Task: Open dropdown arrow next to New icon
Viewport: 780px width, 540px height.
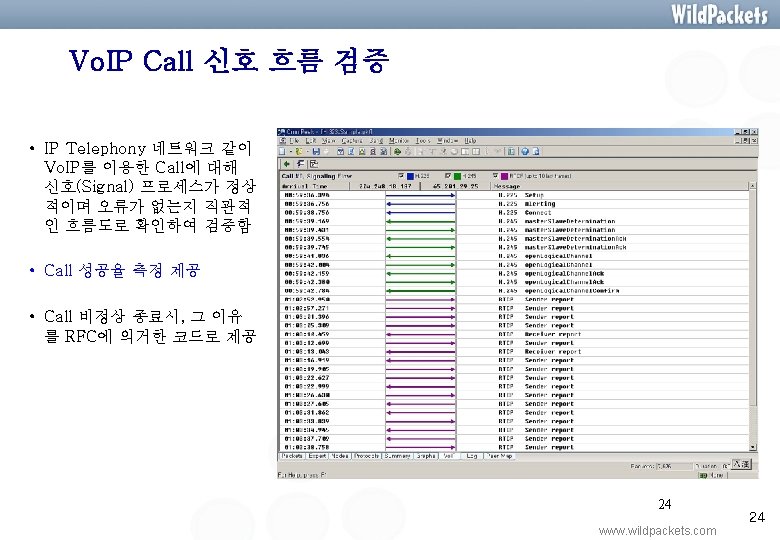Action: point(291,152)
